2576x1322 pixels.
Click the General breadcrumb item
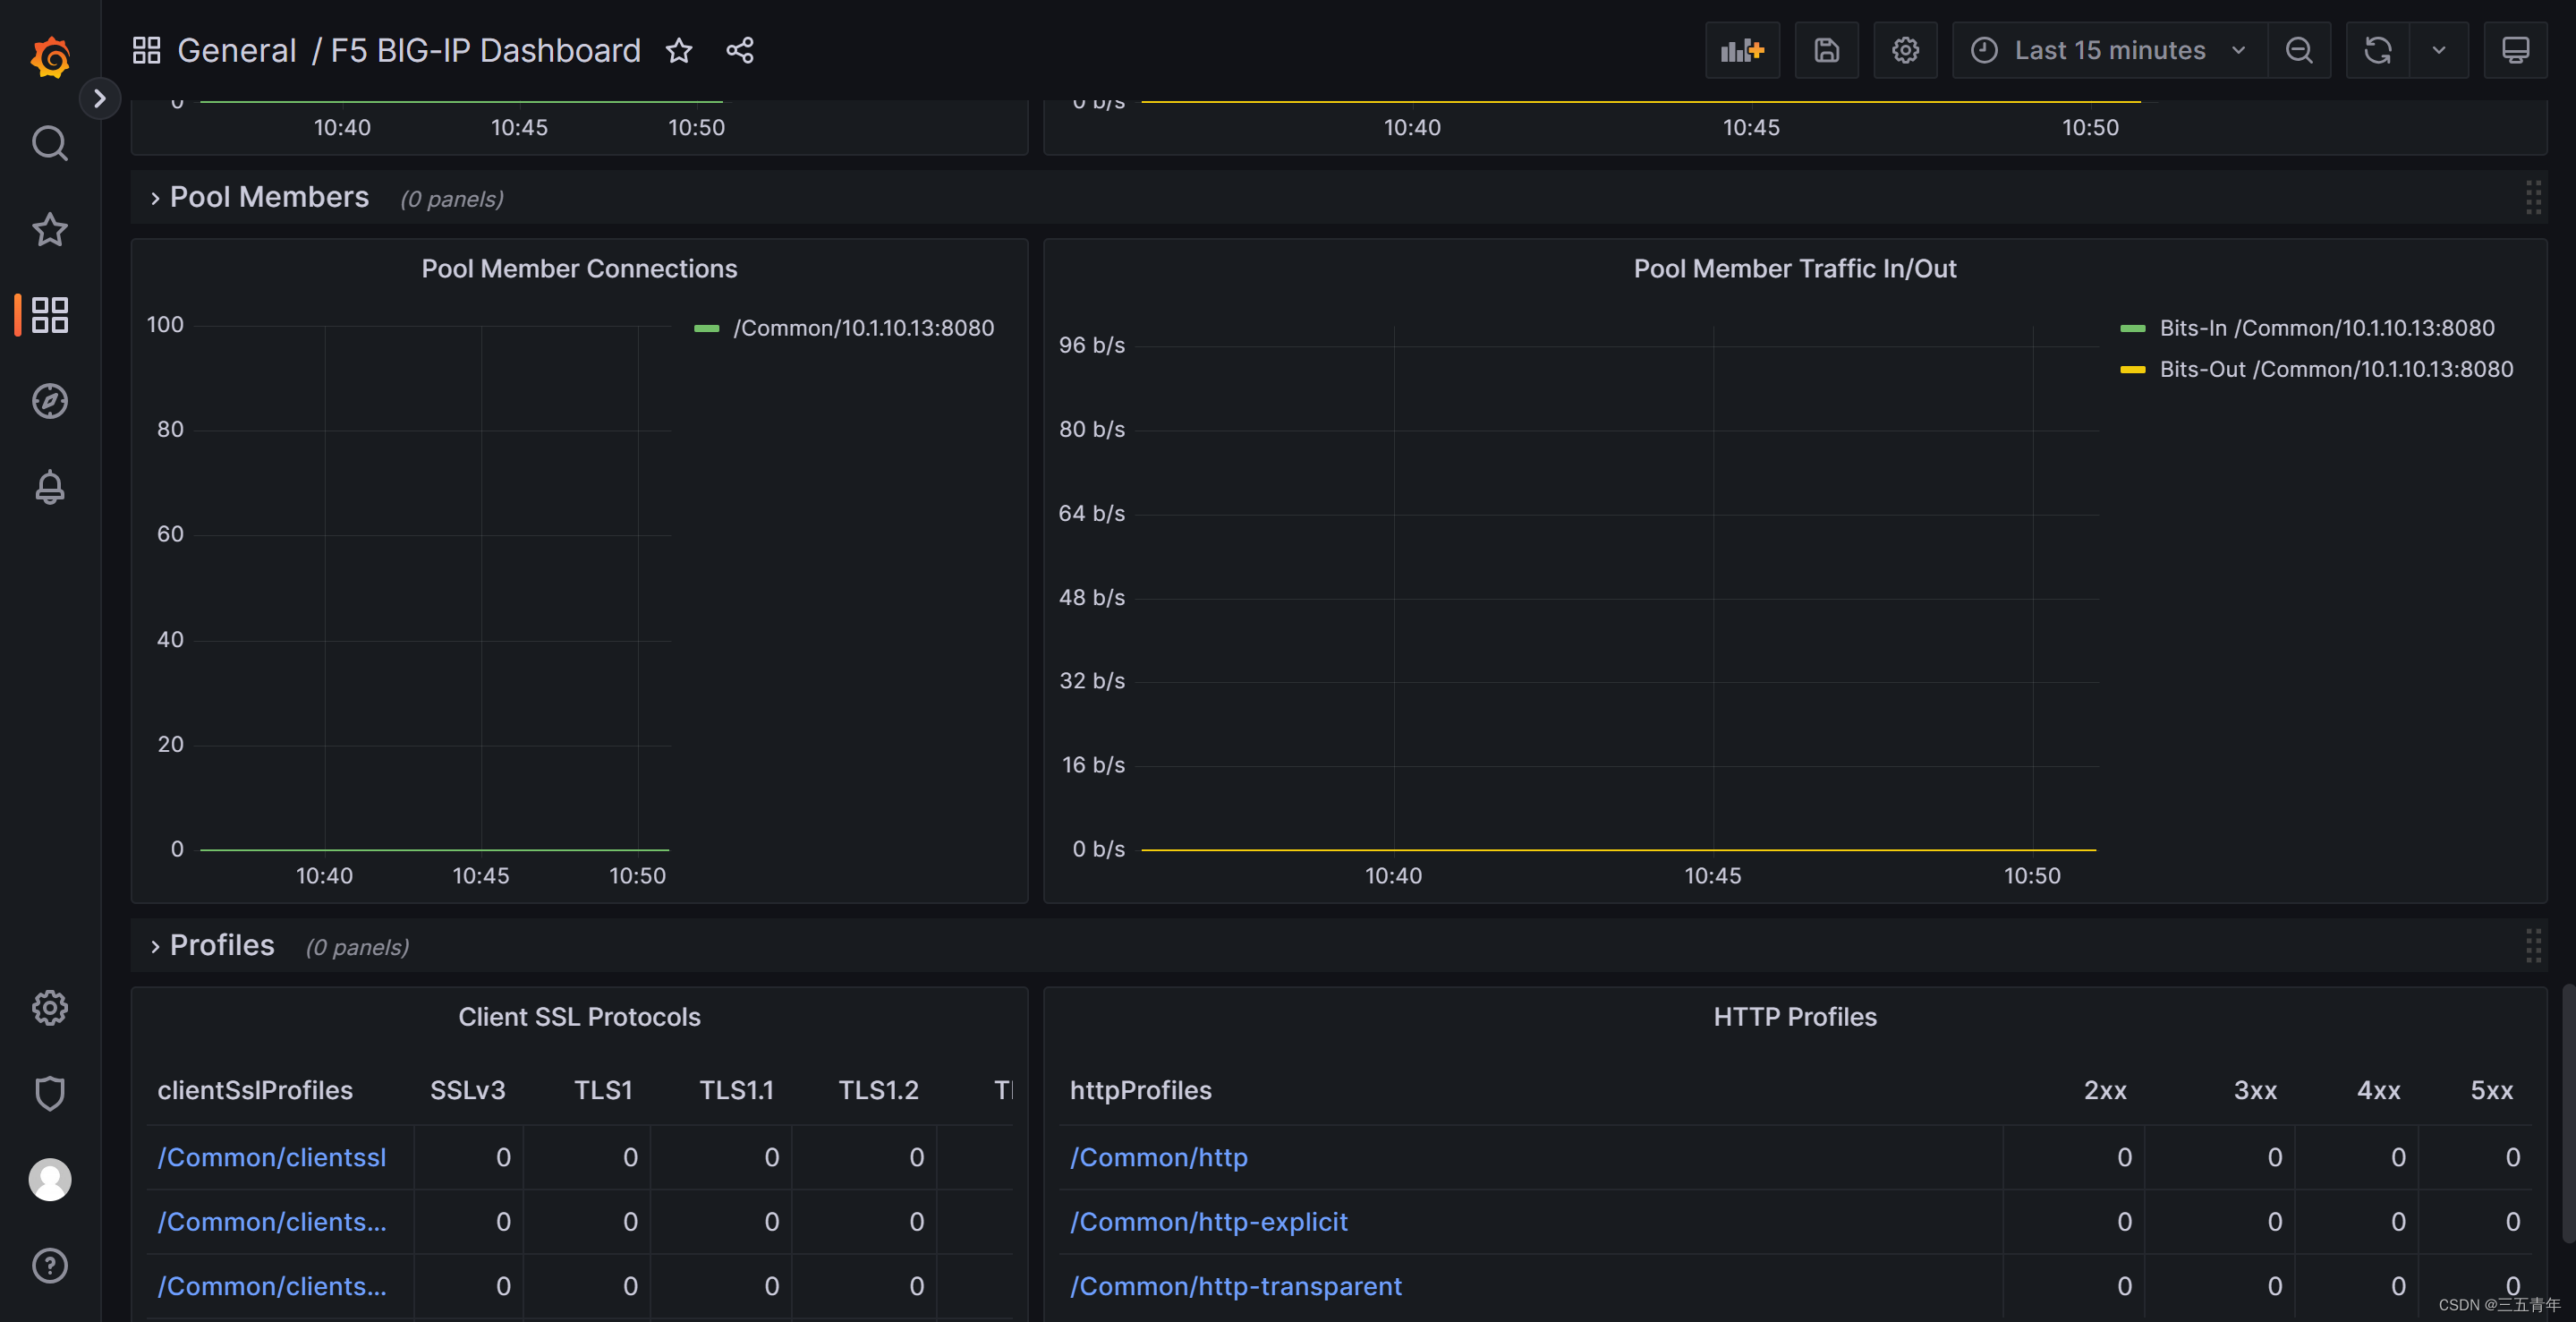click(x=236, y=50)
